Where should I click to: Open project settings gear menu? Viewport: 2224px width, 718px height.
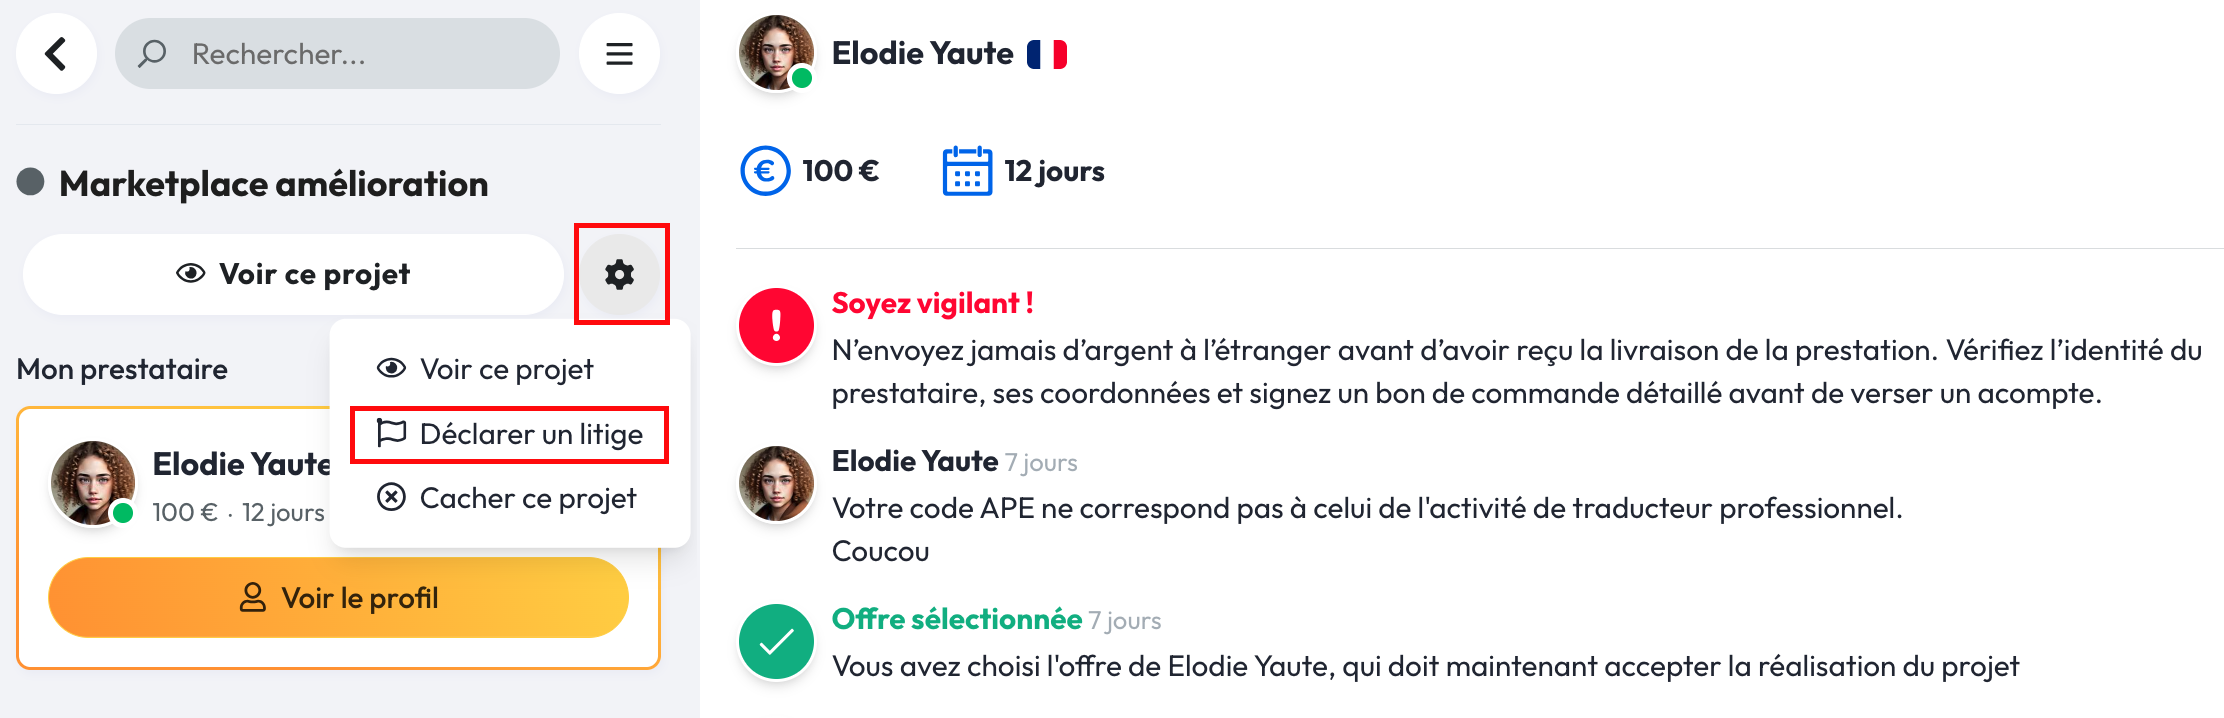click(x=620, y=274)
